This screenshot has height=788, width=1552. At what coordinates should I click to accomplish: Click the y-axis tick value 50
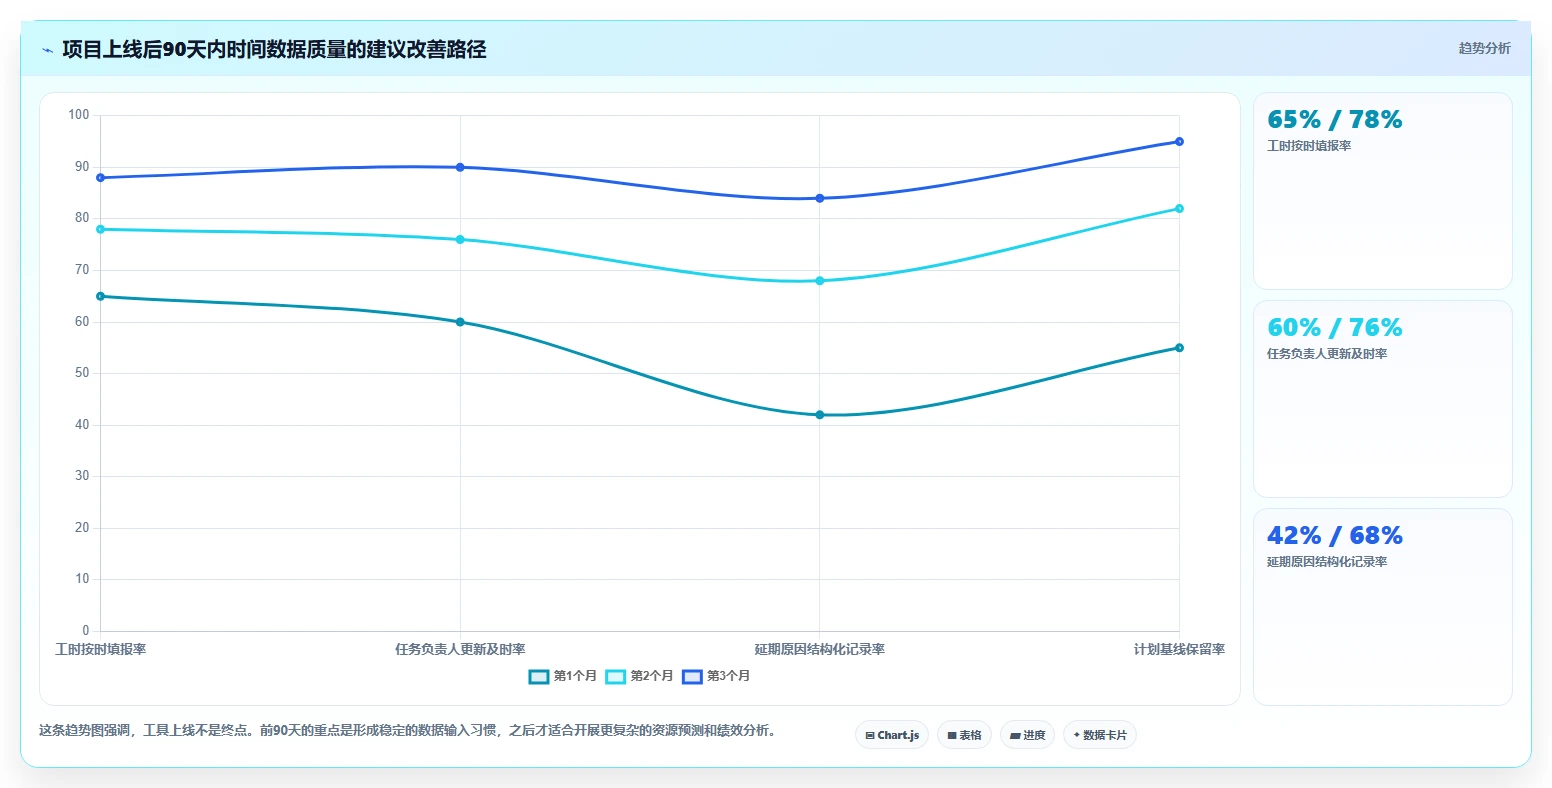pos(82,373)
